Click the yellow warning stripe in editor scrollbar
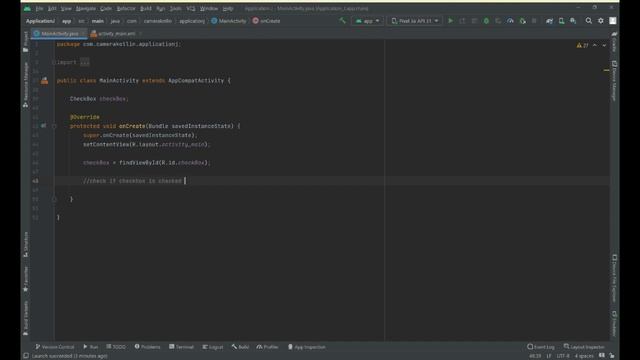 coord(606,70)
